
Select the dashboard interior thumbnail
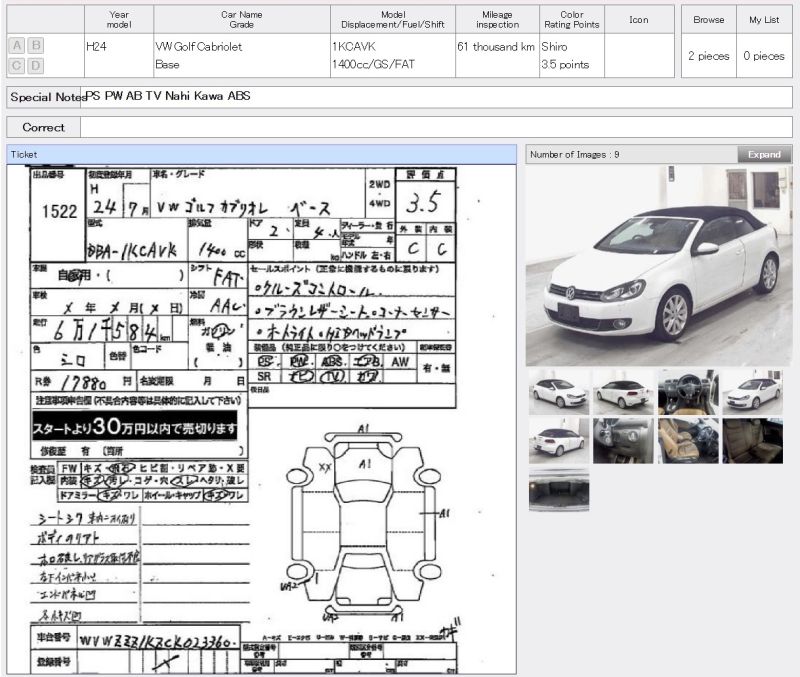pyautogui.click(x=688, y=392)
